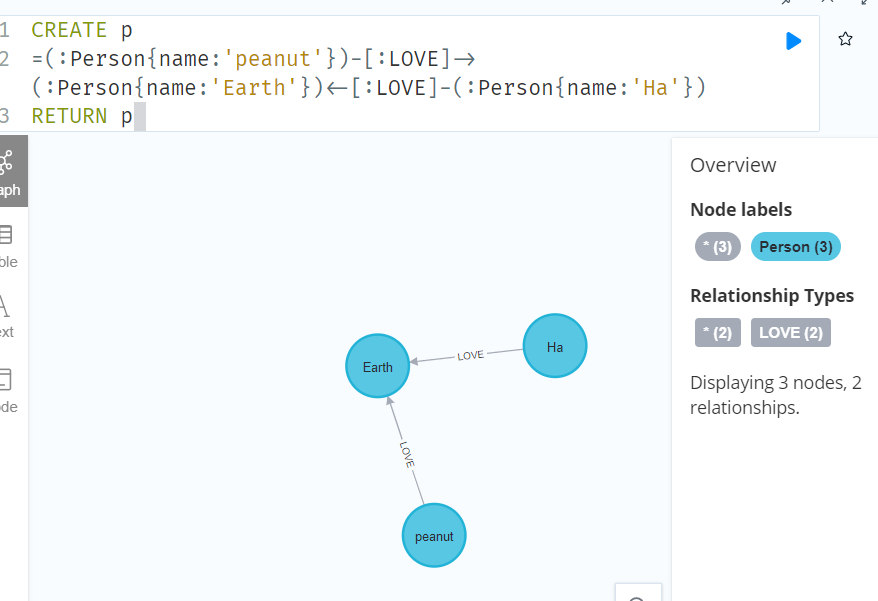
Task: Switch to the Text result view
Action: click(x=7, y=316)
